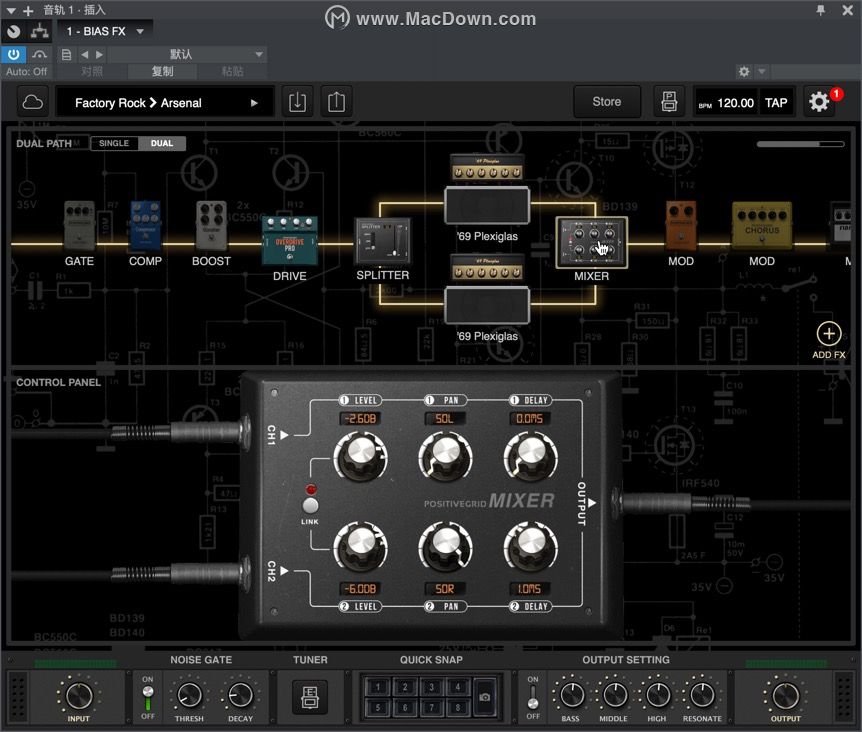The image size is (862, 732).
Task: Select the COMP pedal in chain
Action: click(145, 226)
